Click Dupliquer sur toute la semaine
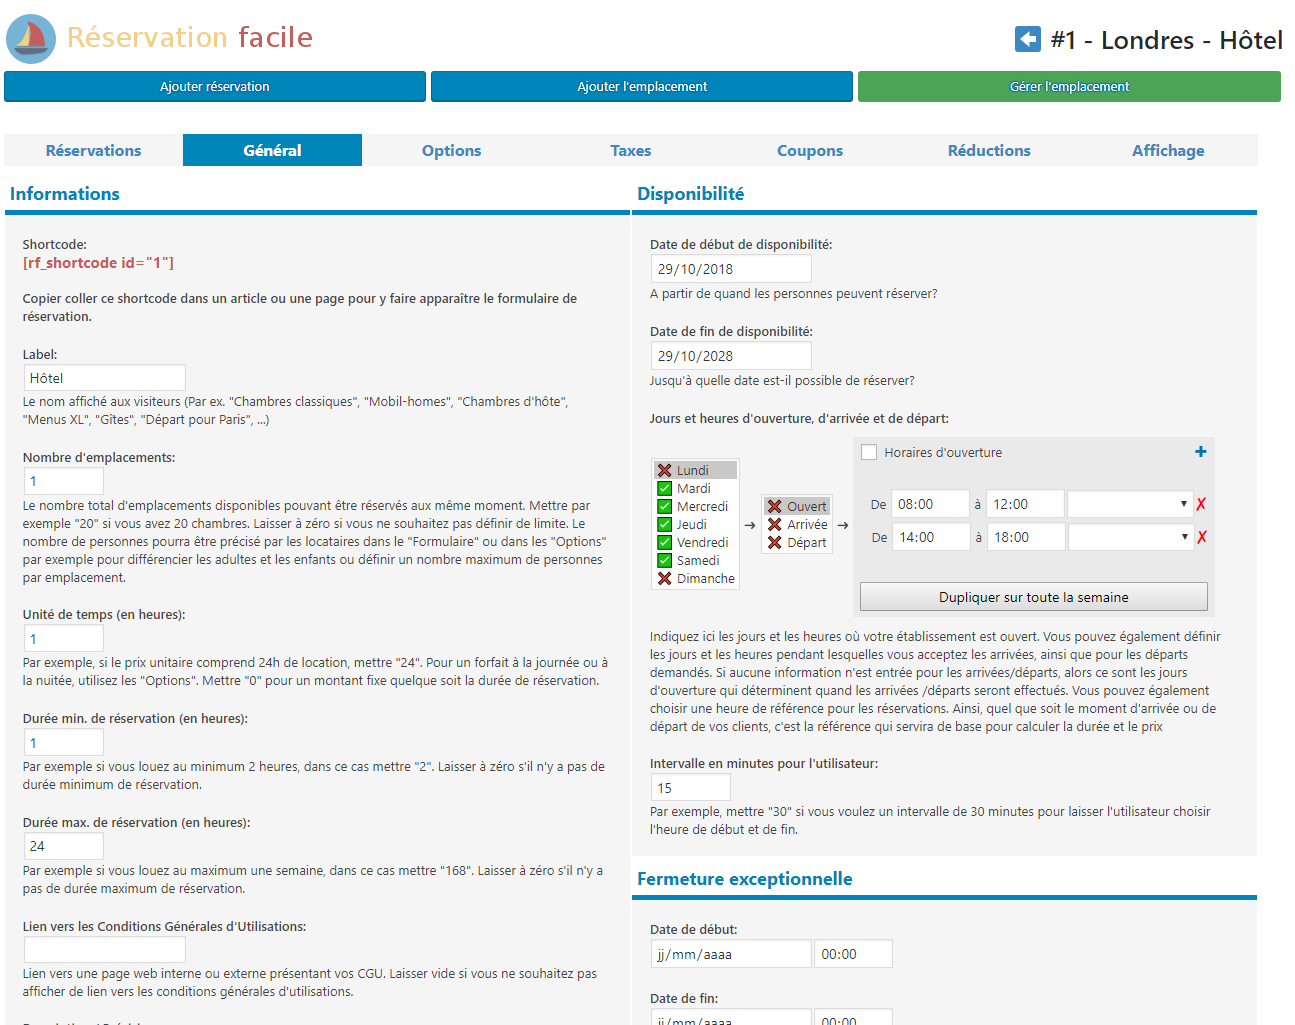 pyautogui.click(x=1033, y=597)
